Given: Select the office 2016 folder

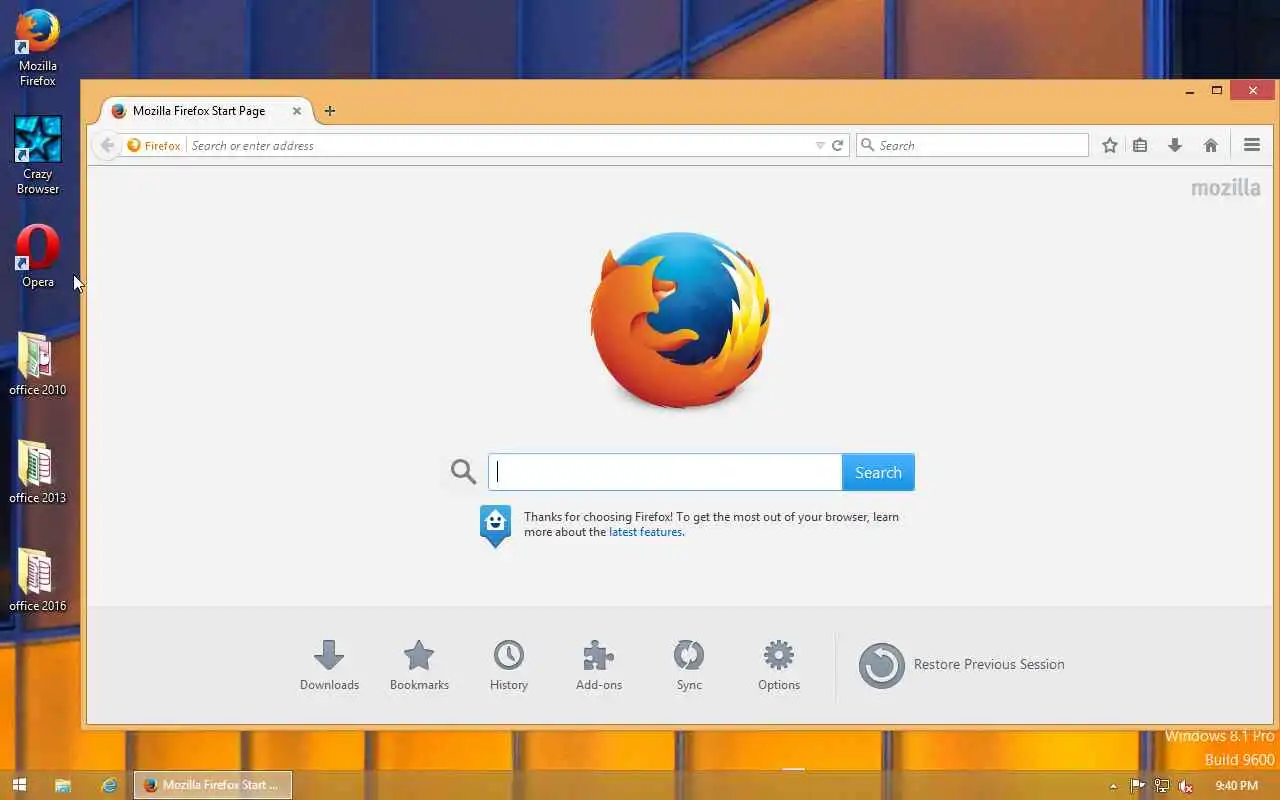Looking at the screenshot, I should point(38,580).
